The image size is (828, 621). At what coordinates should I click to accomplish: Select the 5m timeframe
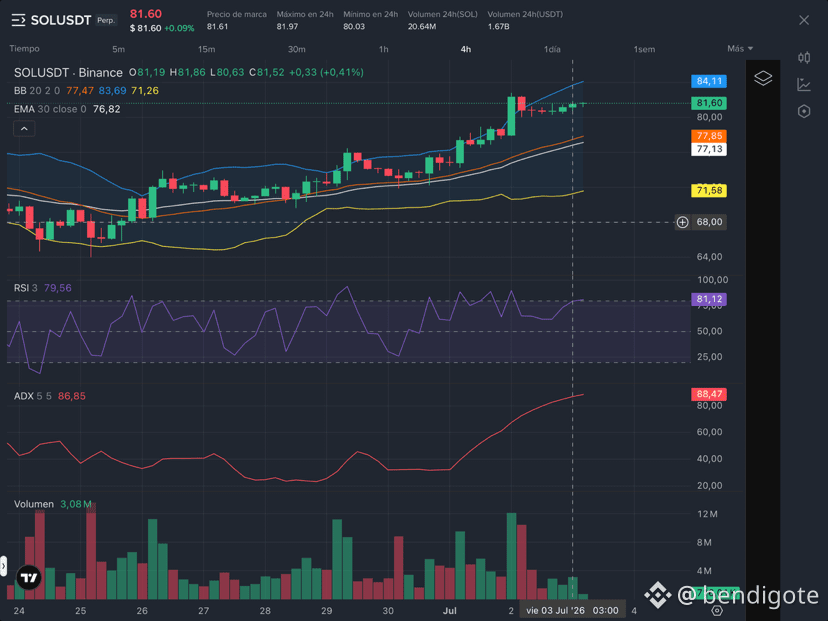pos(118,49)
